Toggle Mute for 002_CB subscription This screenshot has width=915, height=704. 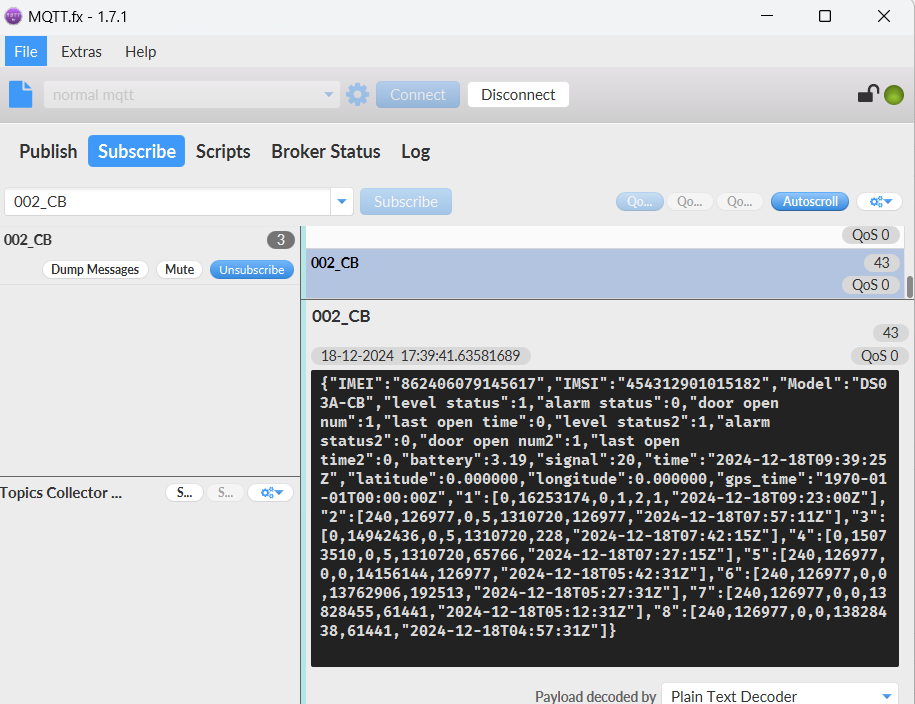click(179, 270)
